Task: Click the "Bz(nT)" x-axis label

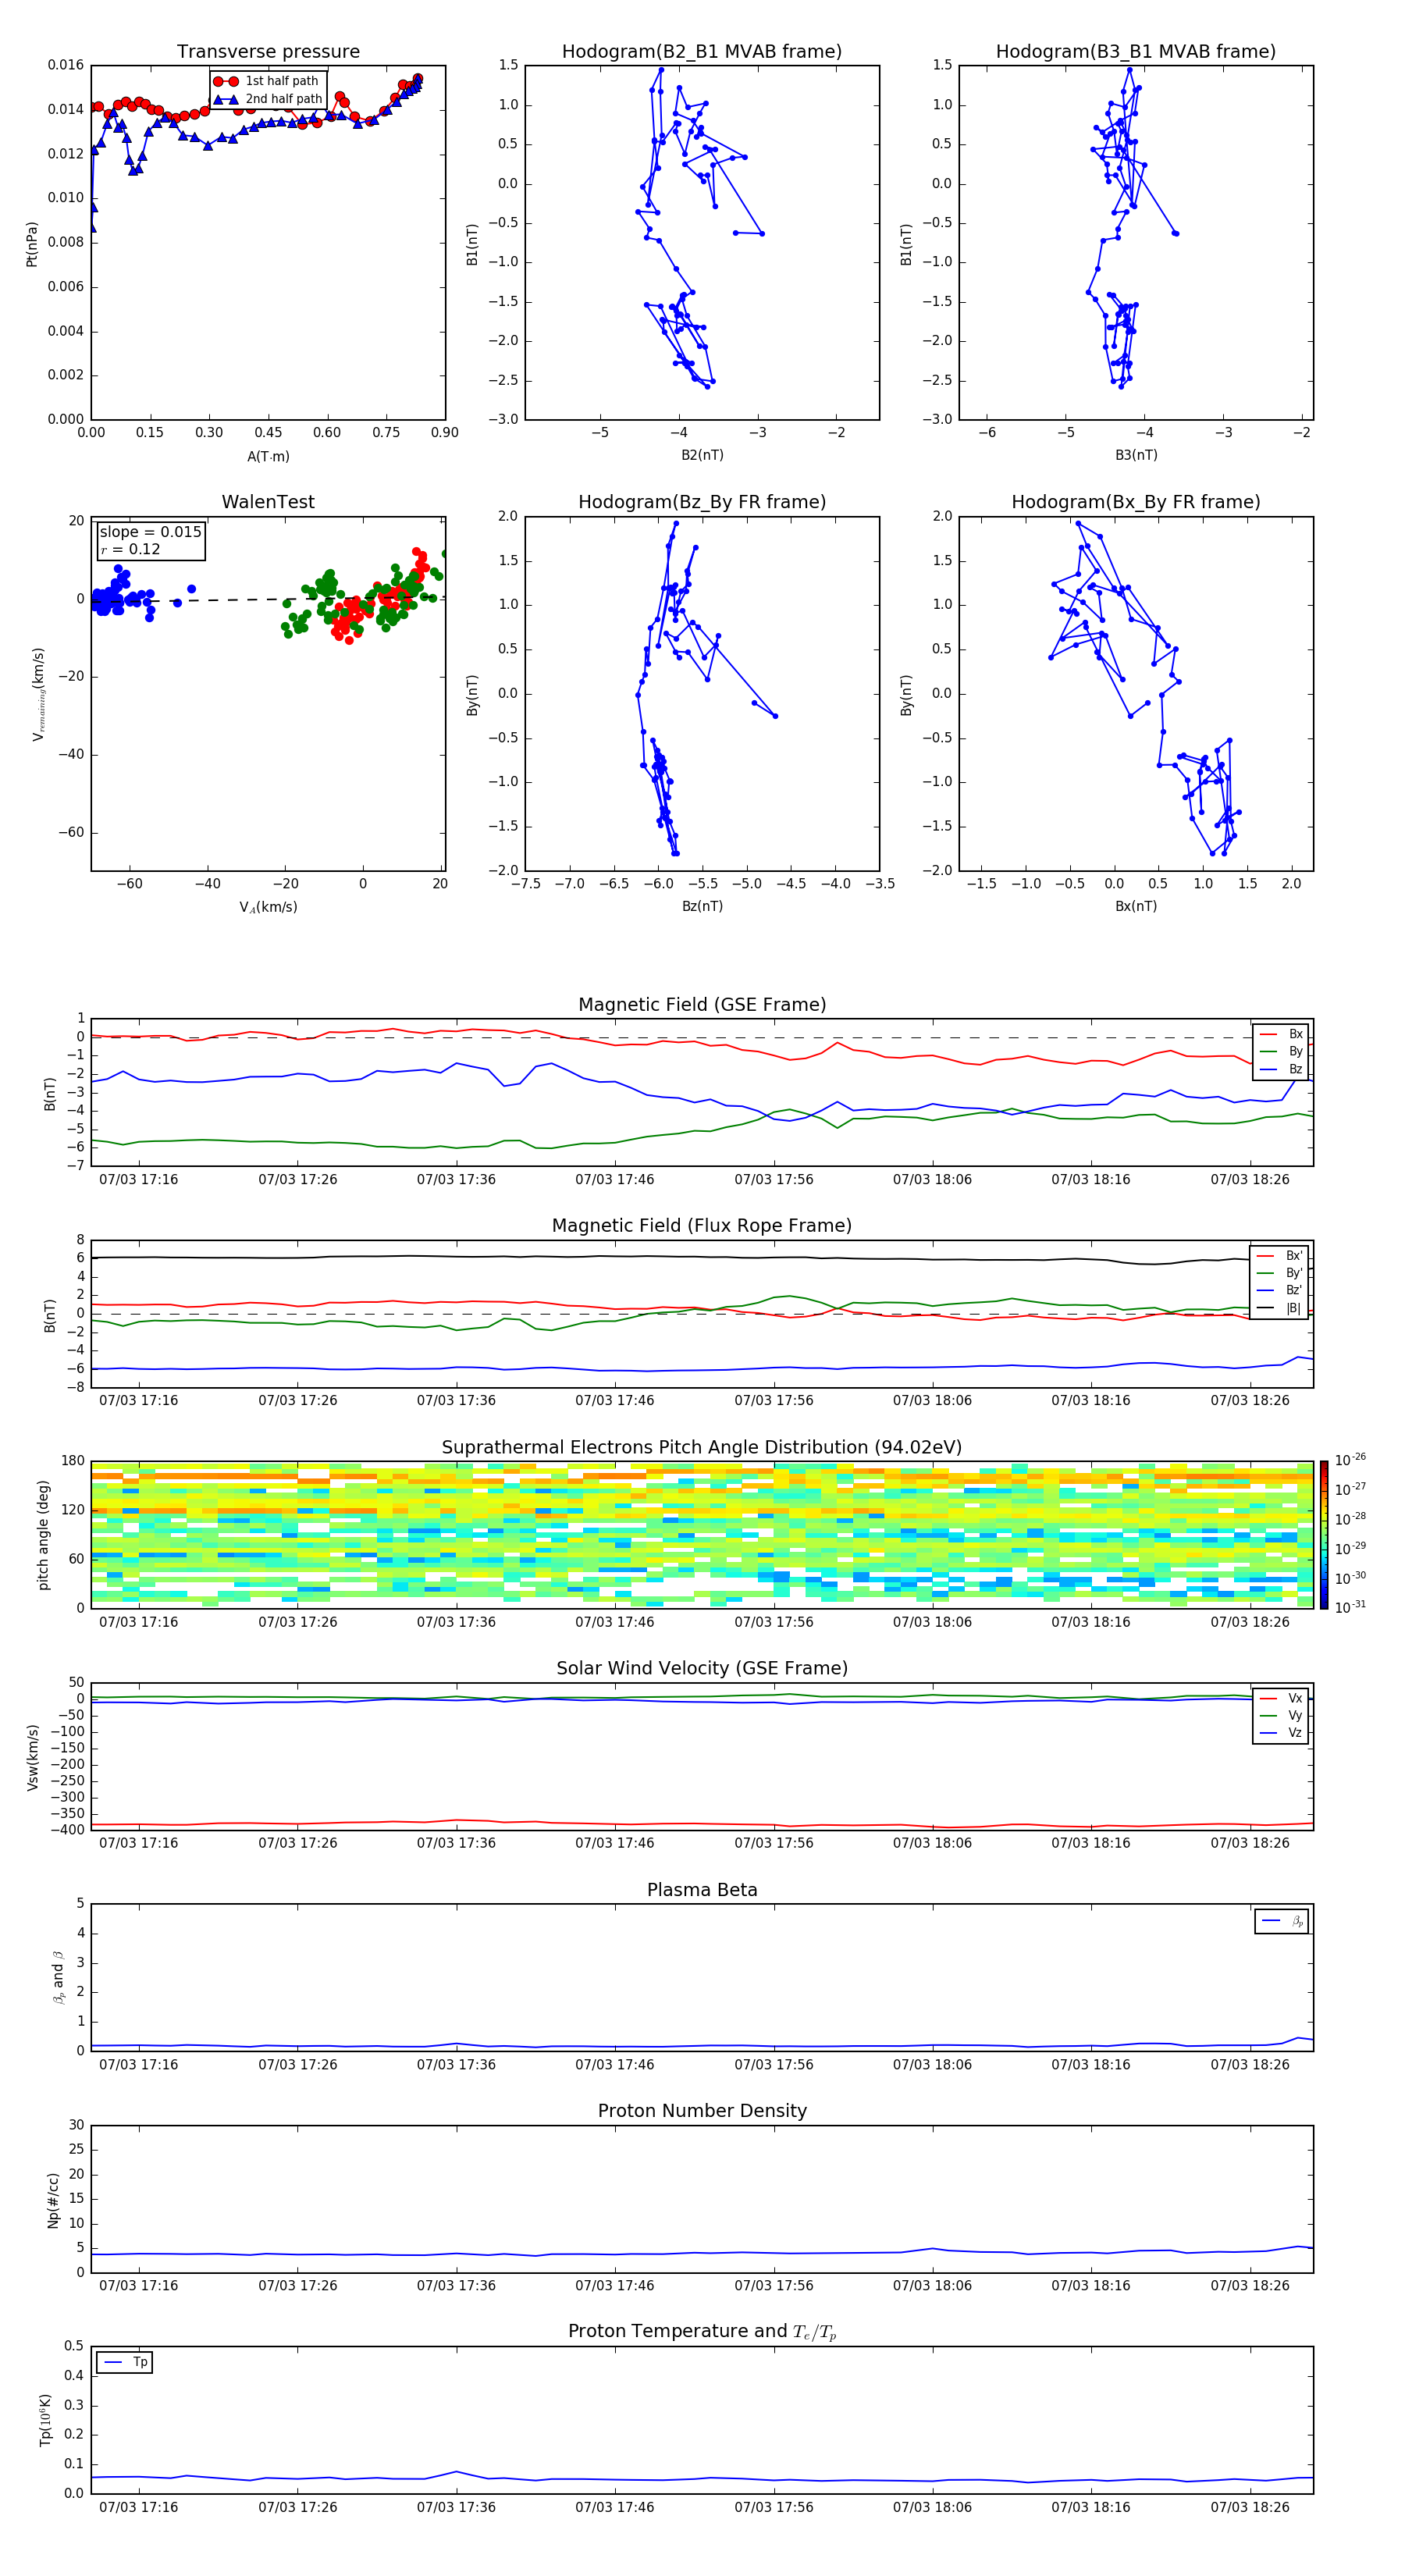Action: tap(702, 906)
